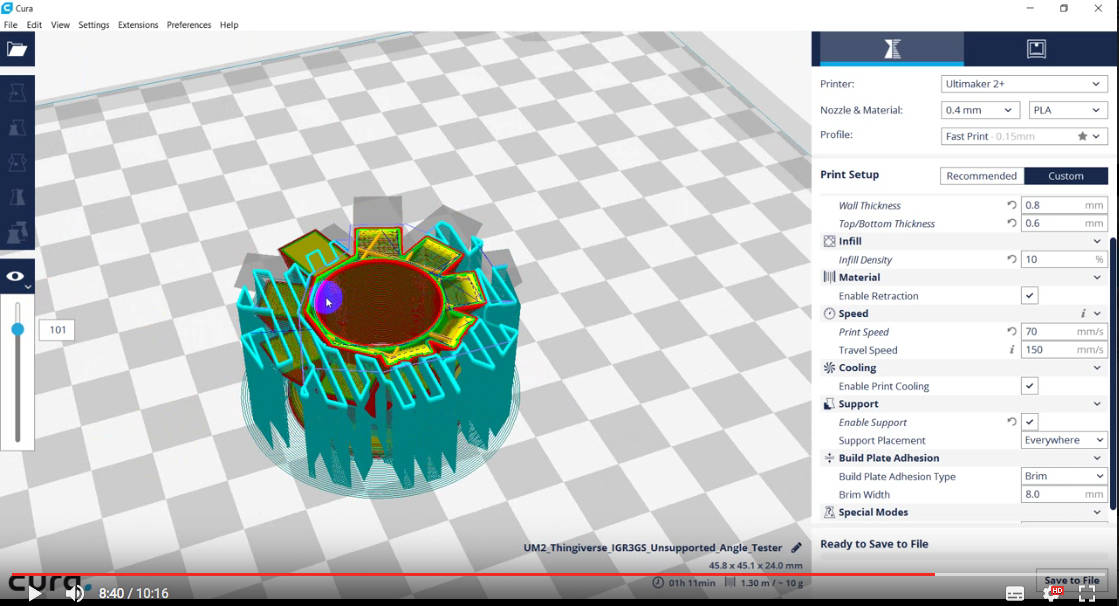This screenshot has height=606, width=1119.
Task: Reset the Top/Bottom Thickness value
Action: point(1011,223)
